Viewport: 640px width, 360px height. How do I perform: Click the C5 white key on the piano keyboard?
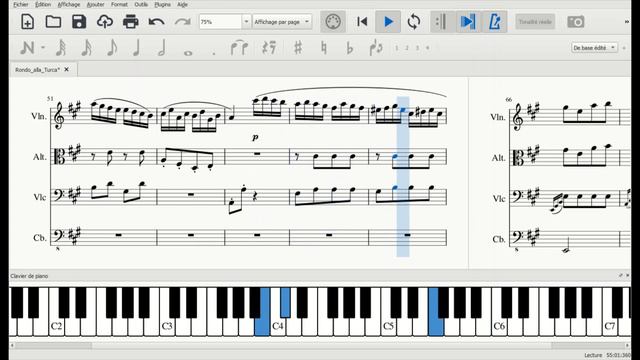coord(388,326)
